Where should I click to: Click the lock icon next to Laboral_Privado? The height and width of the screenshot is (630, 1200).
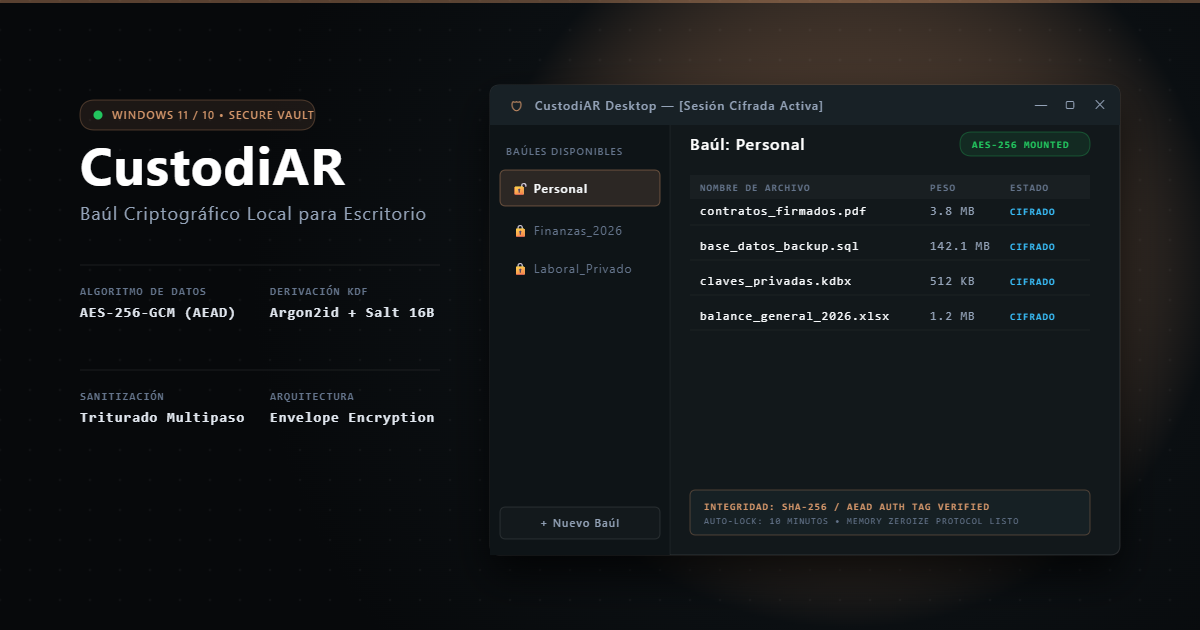point(520,269)
